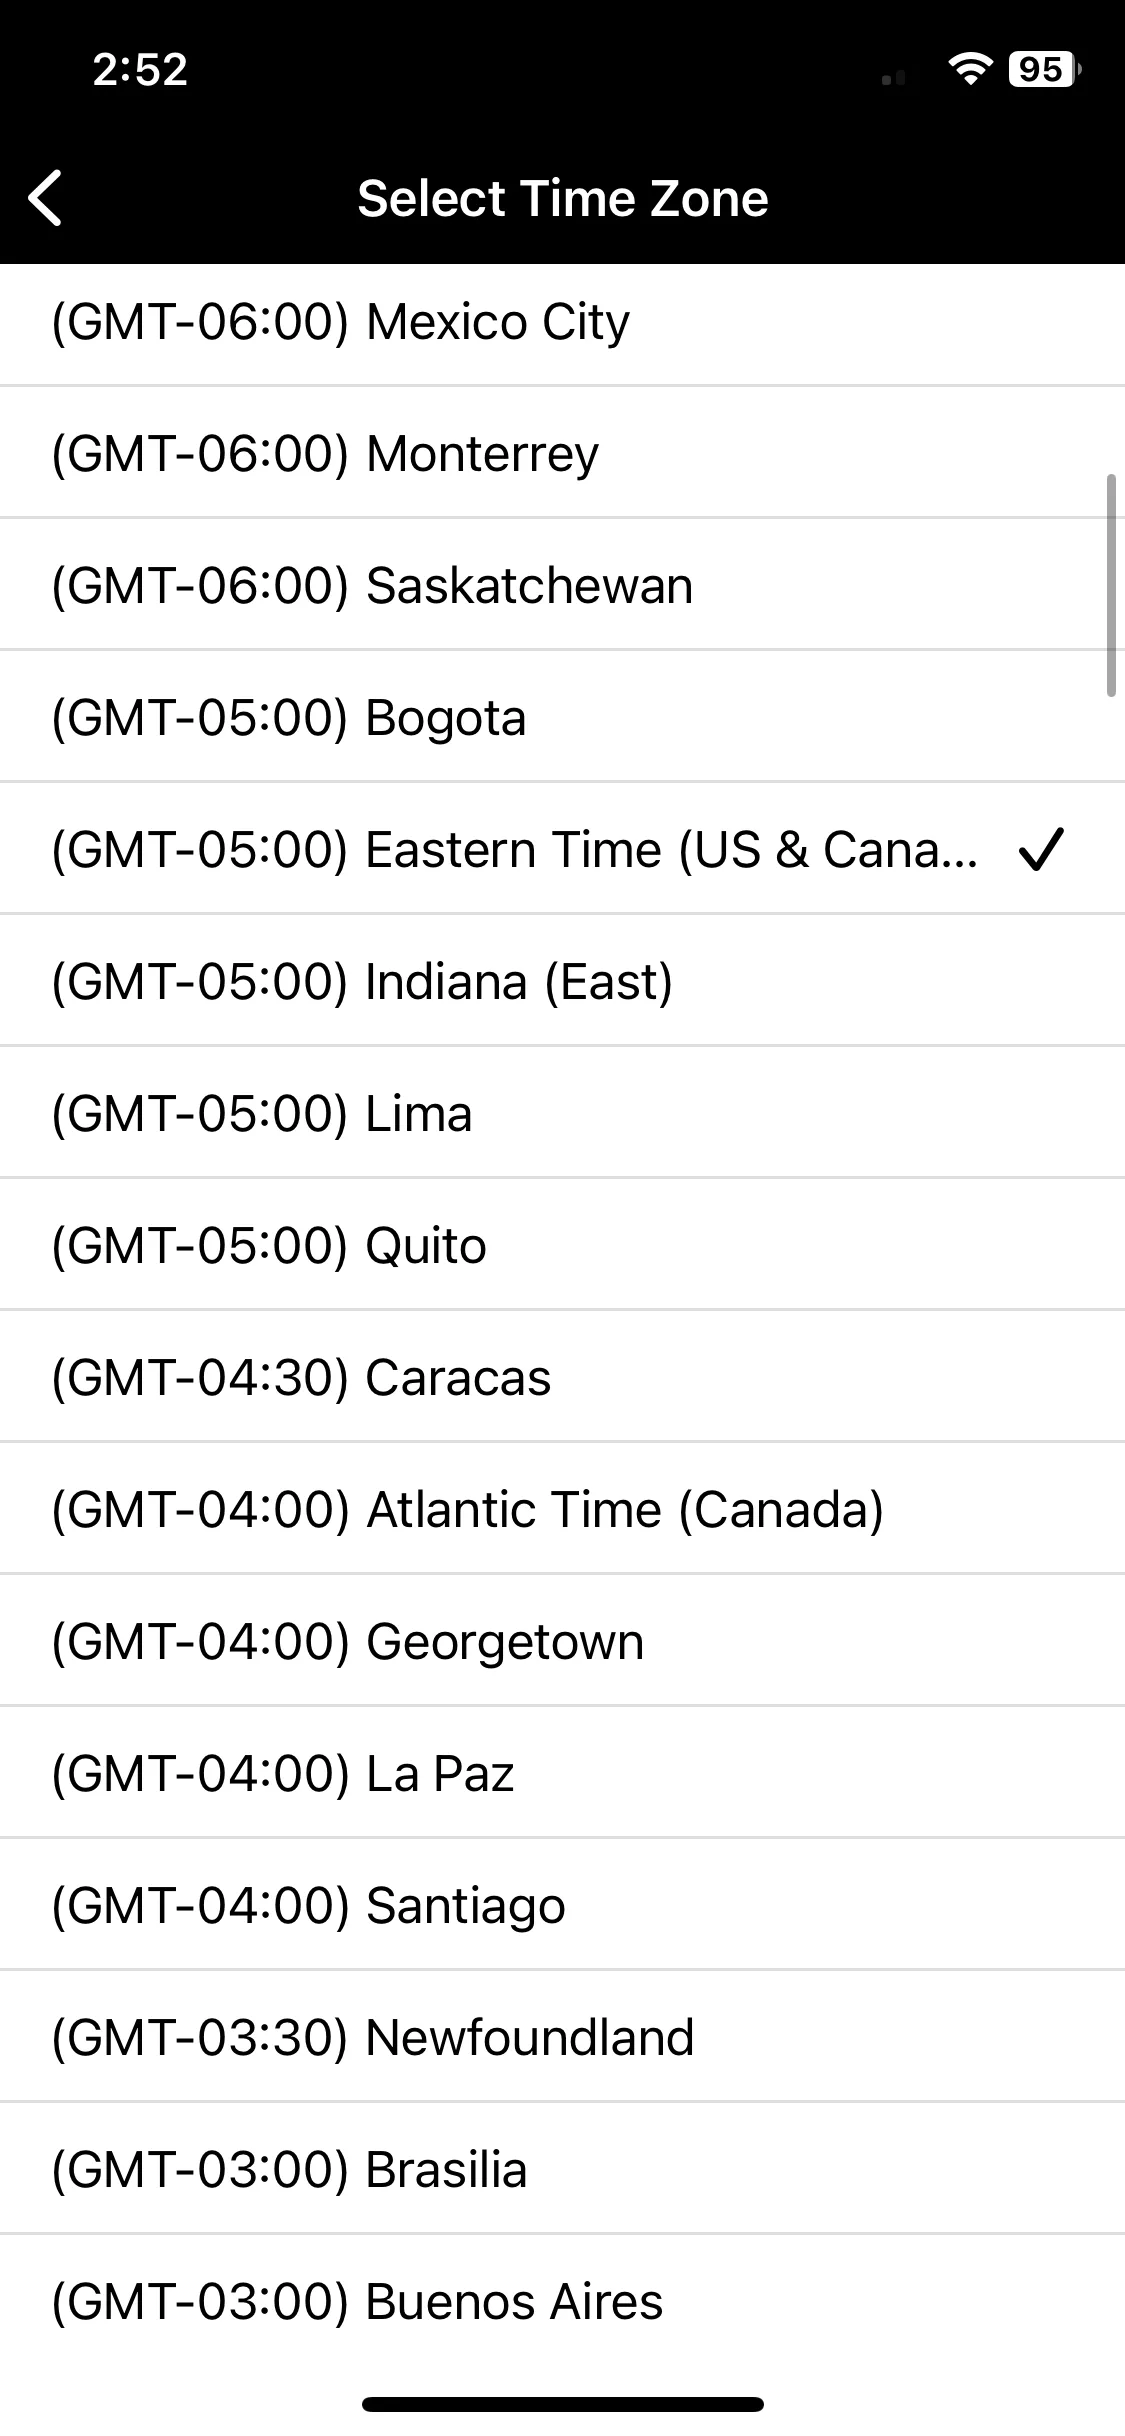This screenshot has width=1125, height=2436.
Task: Choose (GMT-05:00) Lima
Action: pos(562,1112)
